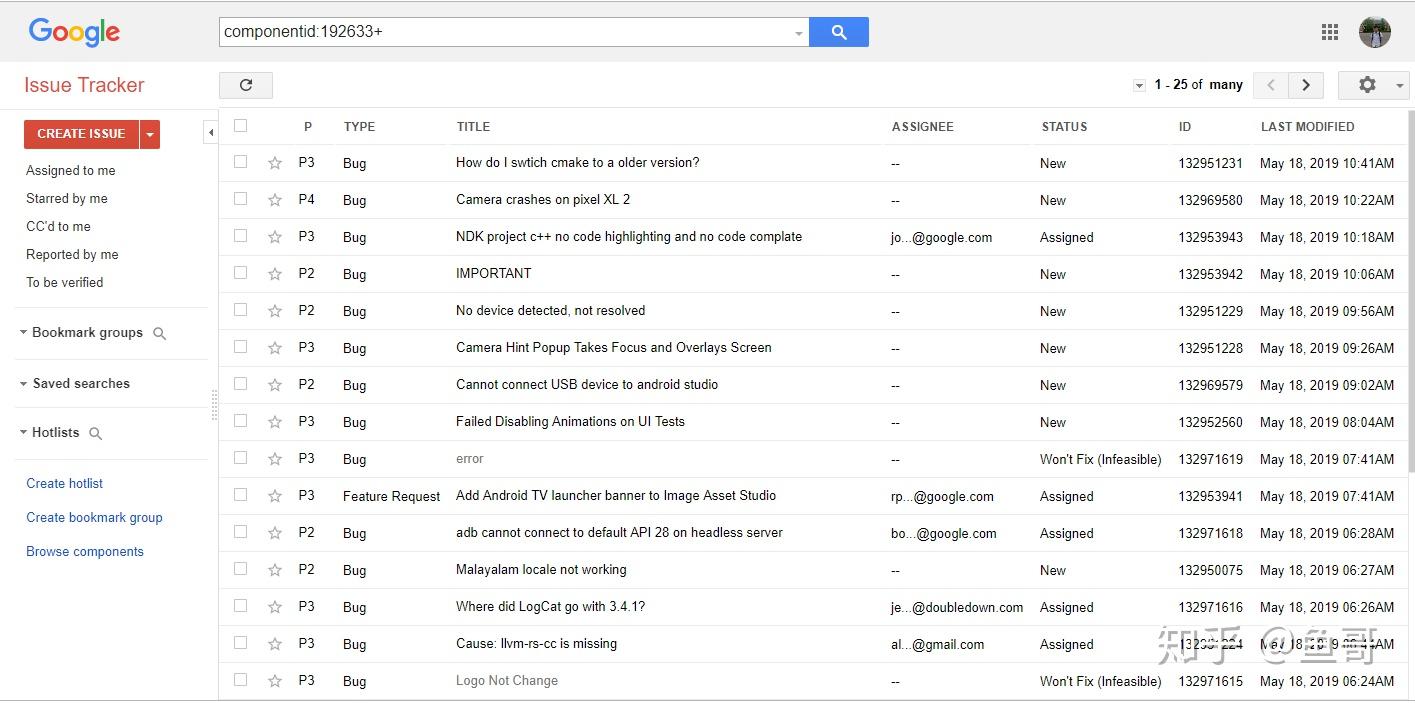
Task: Check the 'IMPORTANT' row
Action: (x=240, y=272)
